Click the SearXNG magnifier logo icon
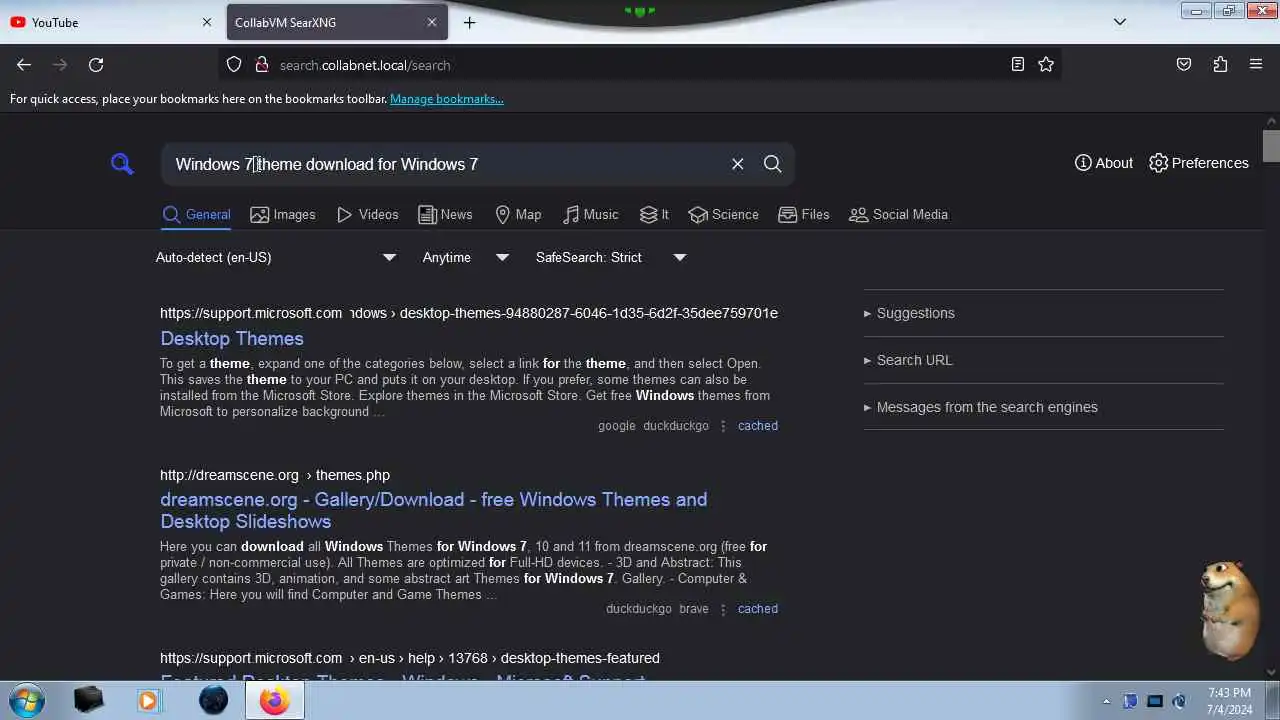Screen dimensions: 1280x720 point(122,163)
